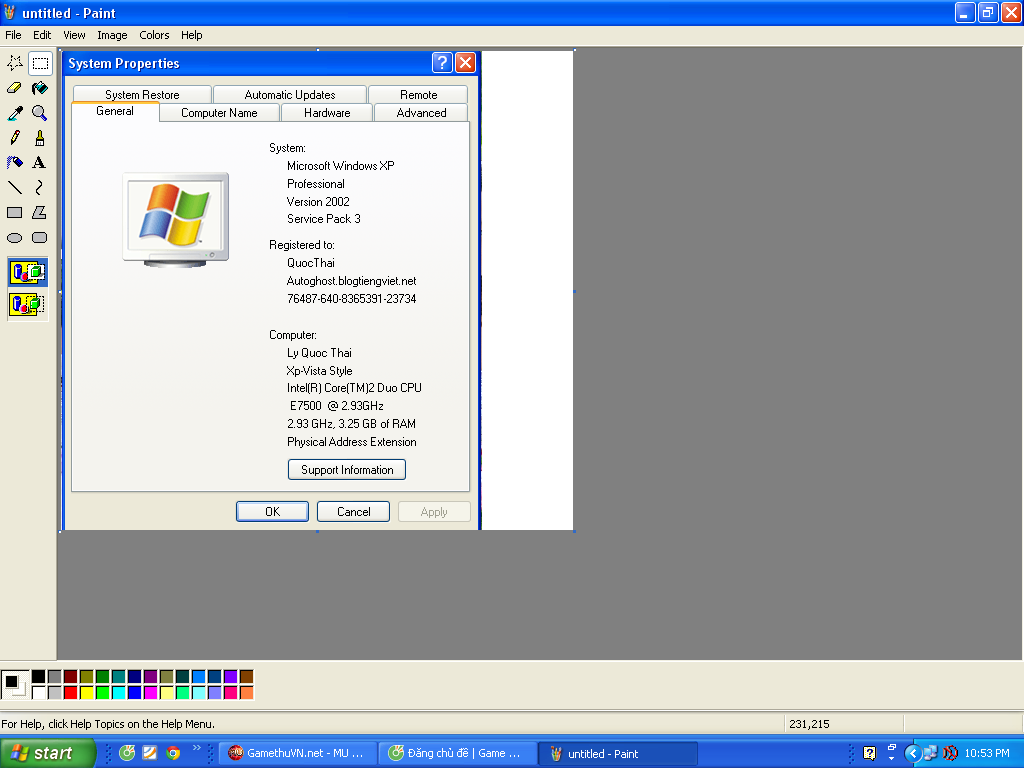This screenshot has height=768, width=1024.
Task: Open the File menu
Action: pos(13,35)
